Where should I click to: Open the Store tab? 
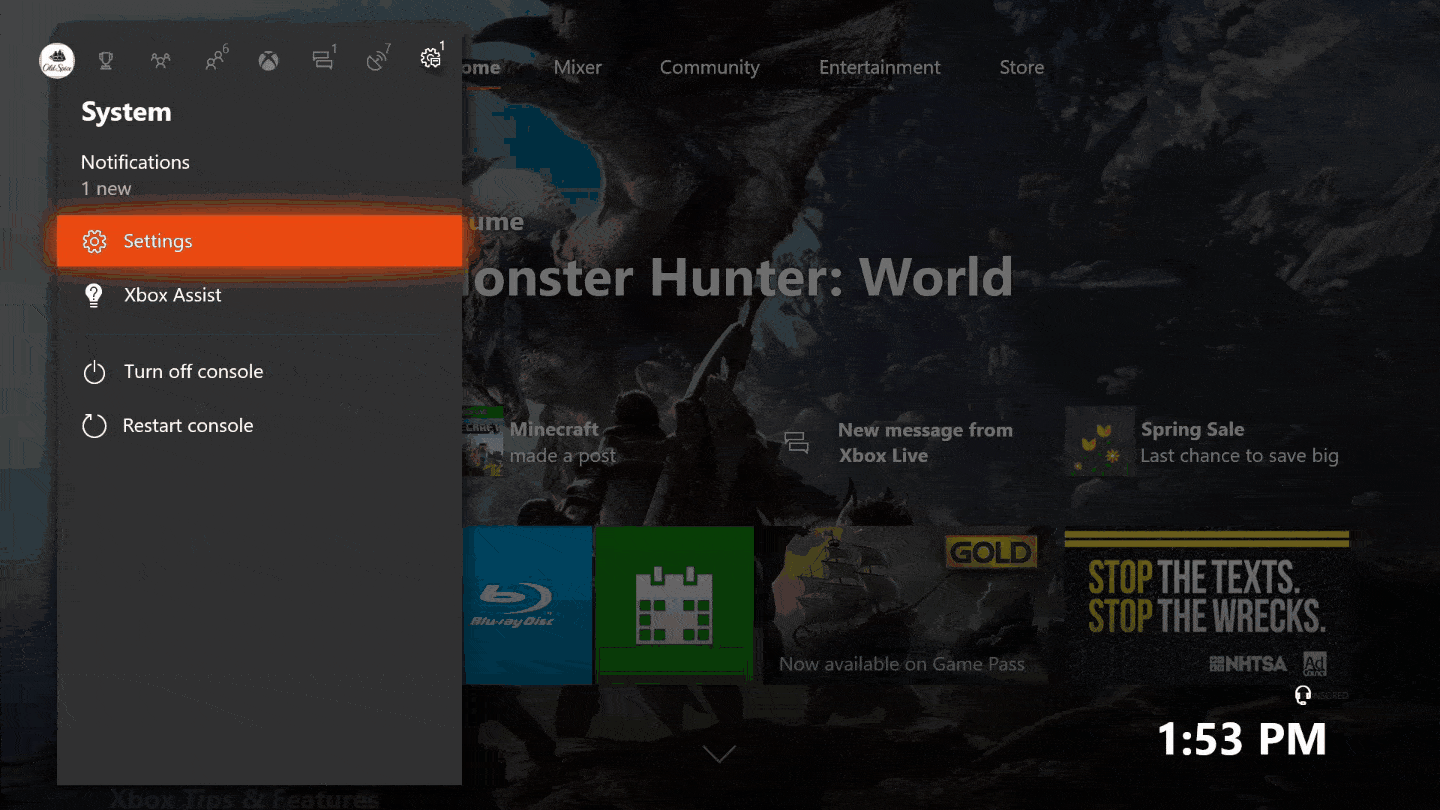coord(1021,68)
